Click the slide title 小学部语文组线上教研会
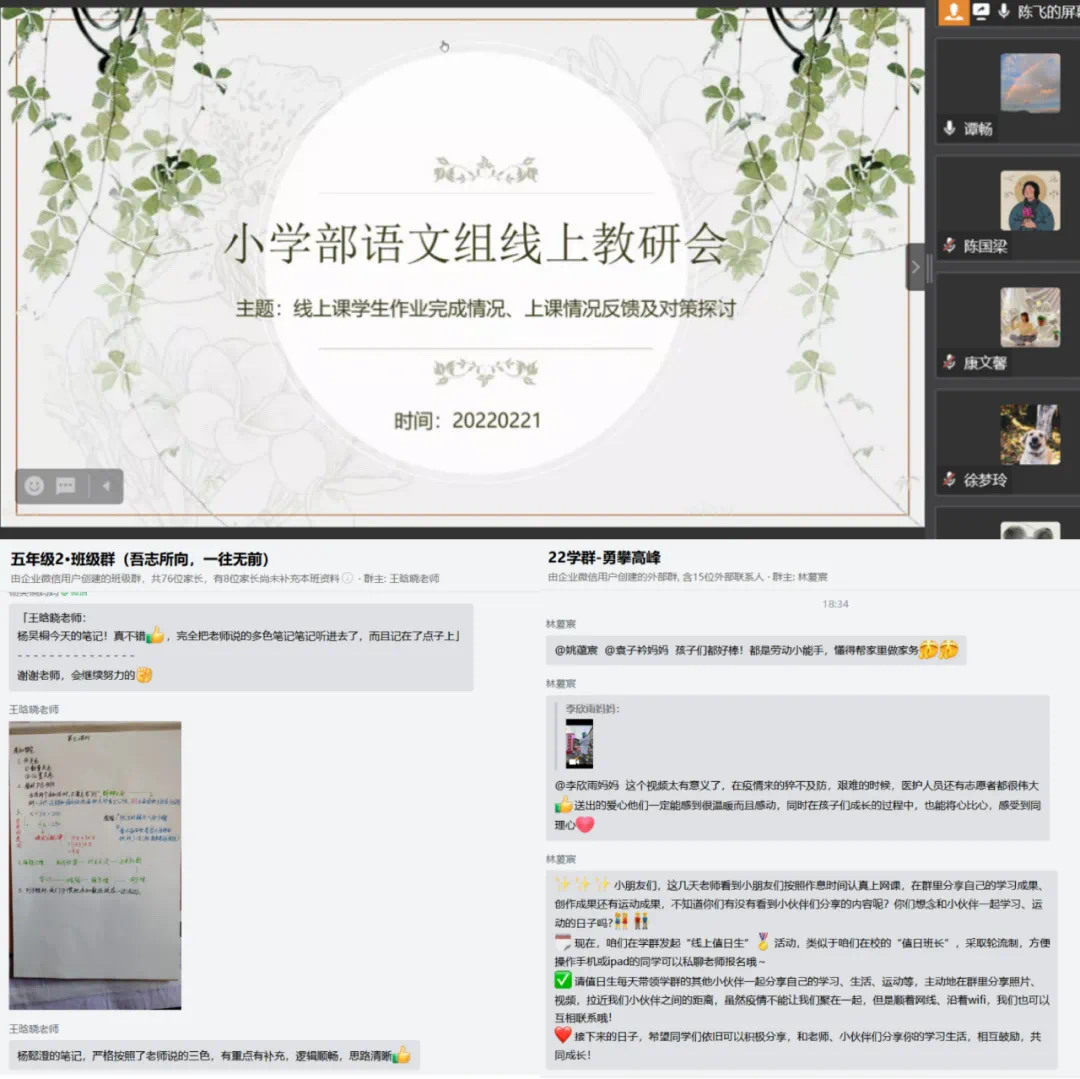 (x=476, y=244)
